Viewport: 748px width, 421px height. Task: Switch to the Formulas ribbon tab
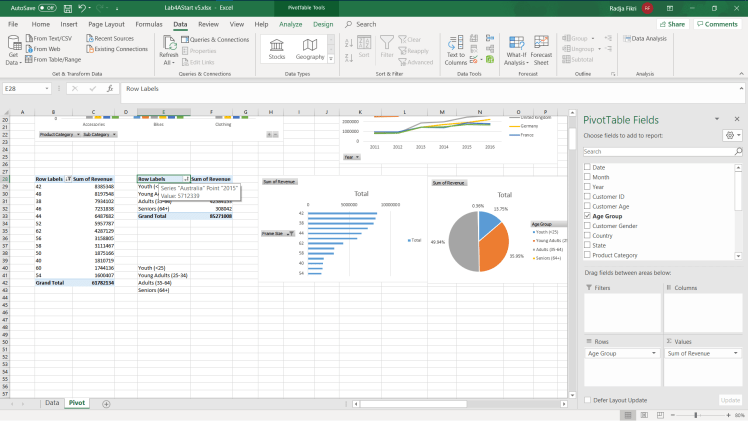(x=149, y=23)
